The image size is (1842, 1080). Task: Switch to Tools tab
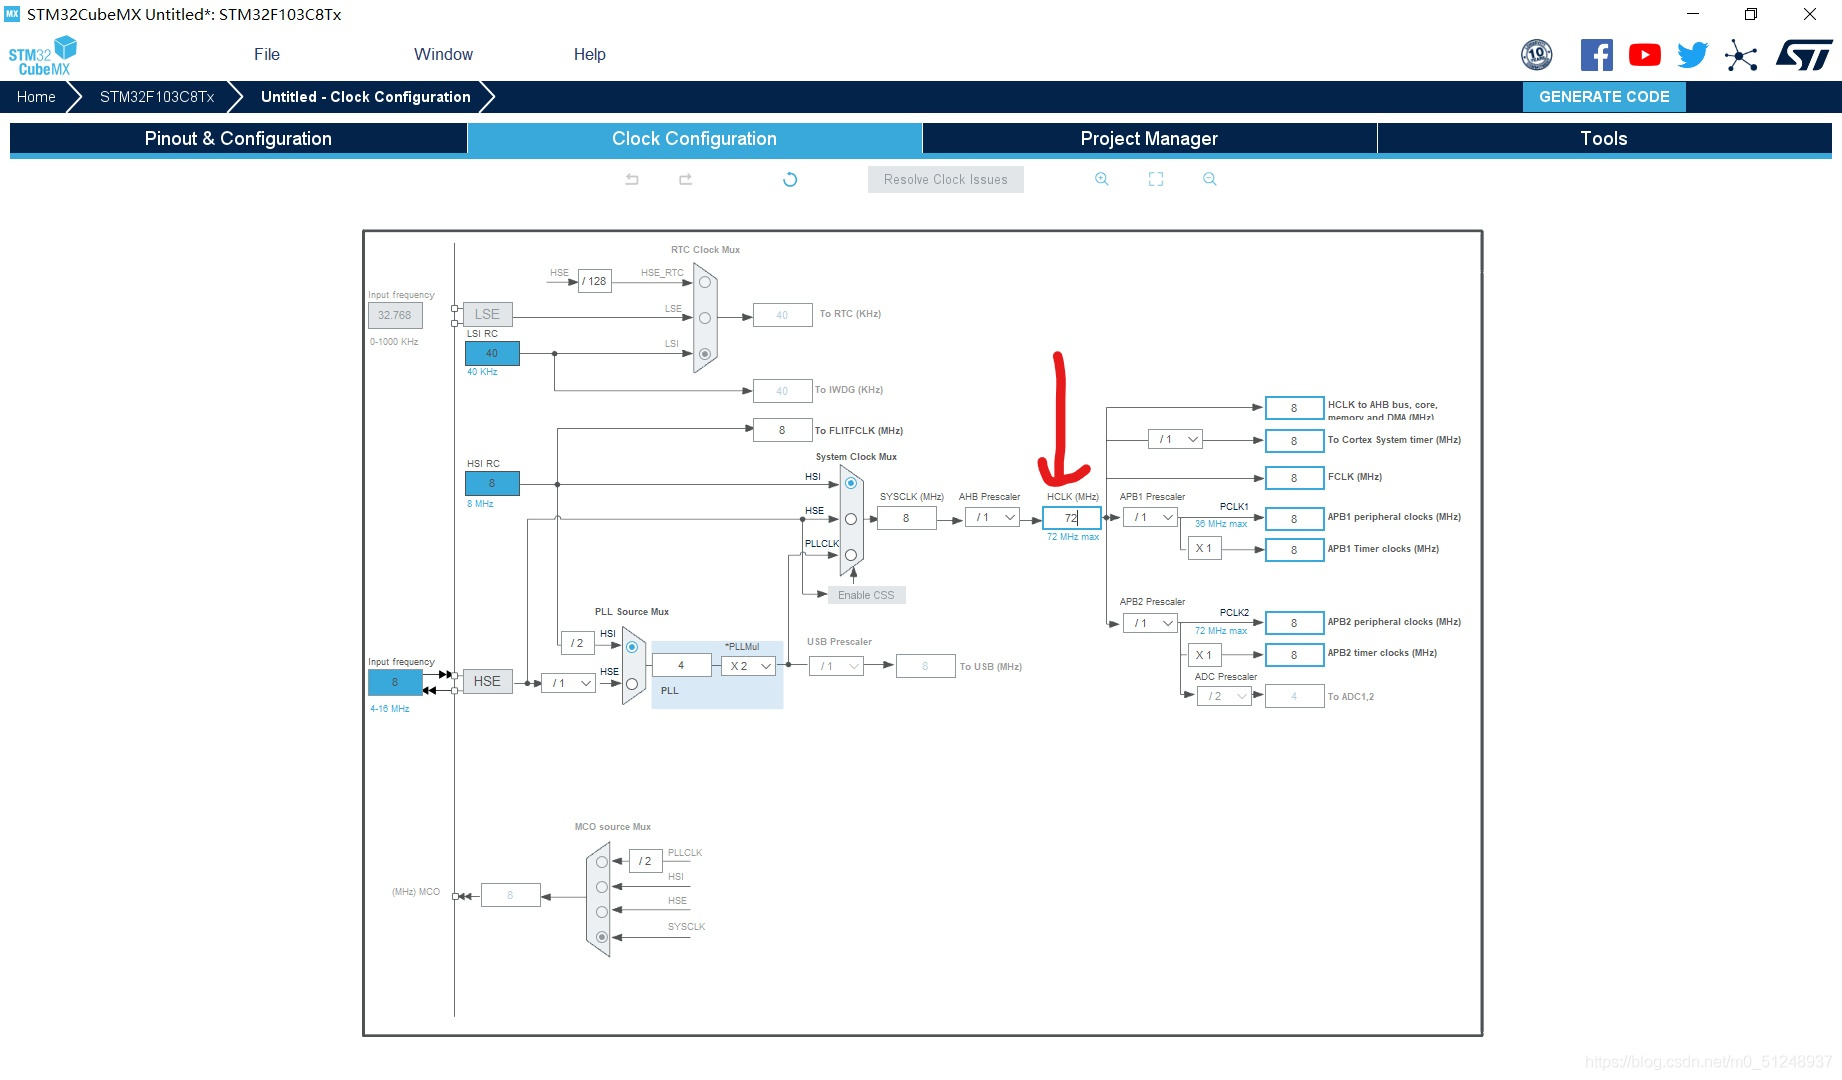click(x=1604, y=139)
